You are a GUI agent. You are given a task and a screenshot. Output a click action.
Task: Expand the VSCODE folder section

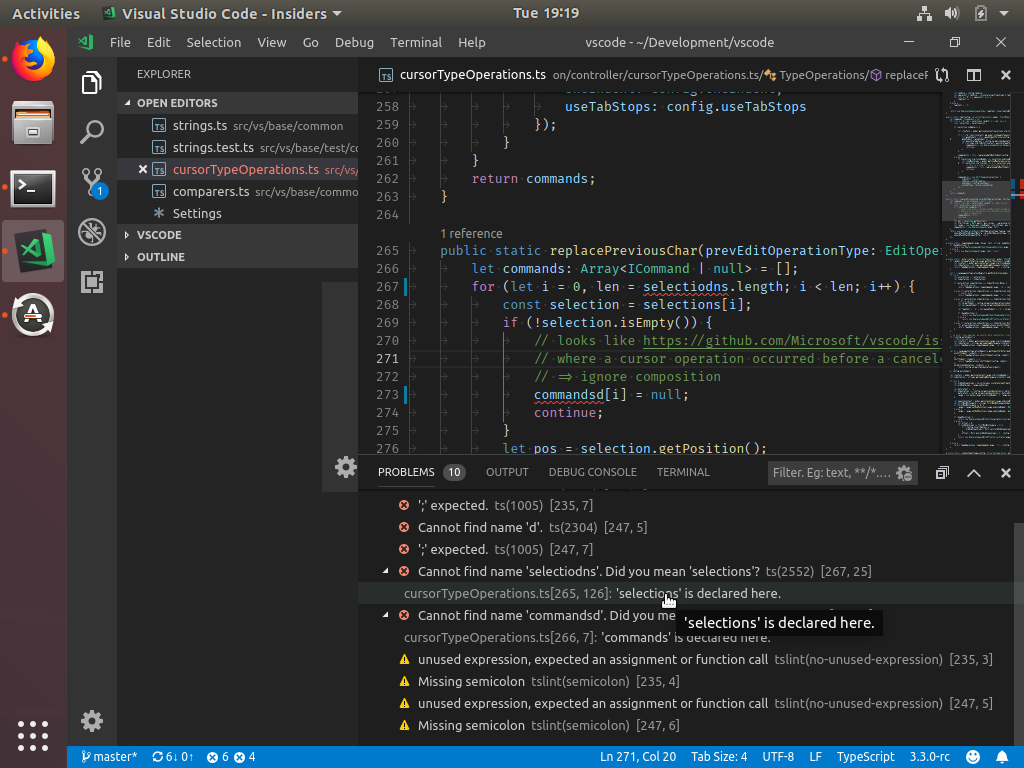(x=159, y=235)
